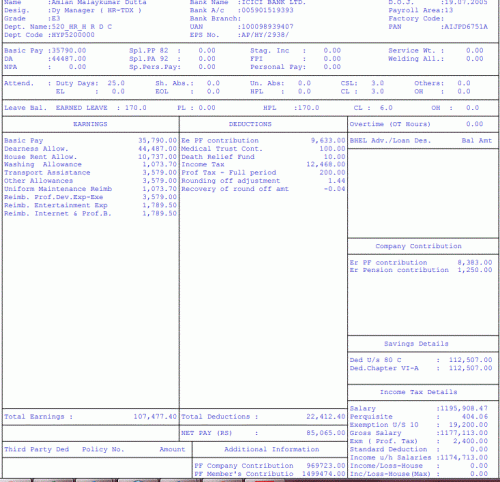This screenshot has width=500, height=482.
Task: Select Dept Code 'HYP5200000'
Action: click(73, 35)
